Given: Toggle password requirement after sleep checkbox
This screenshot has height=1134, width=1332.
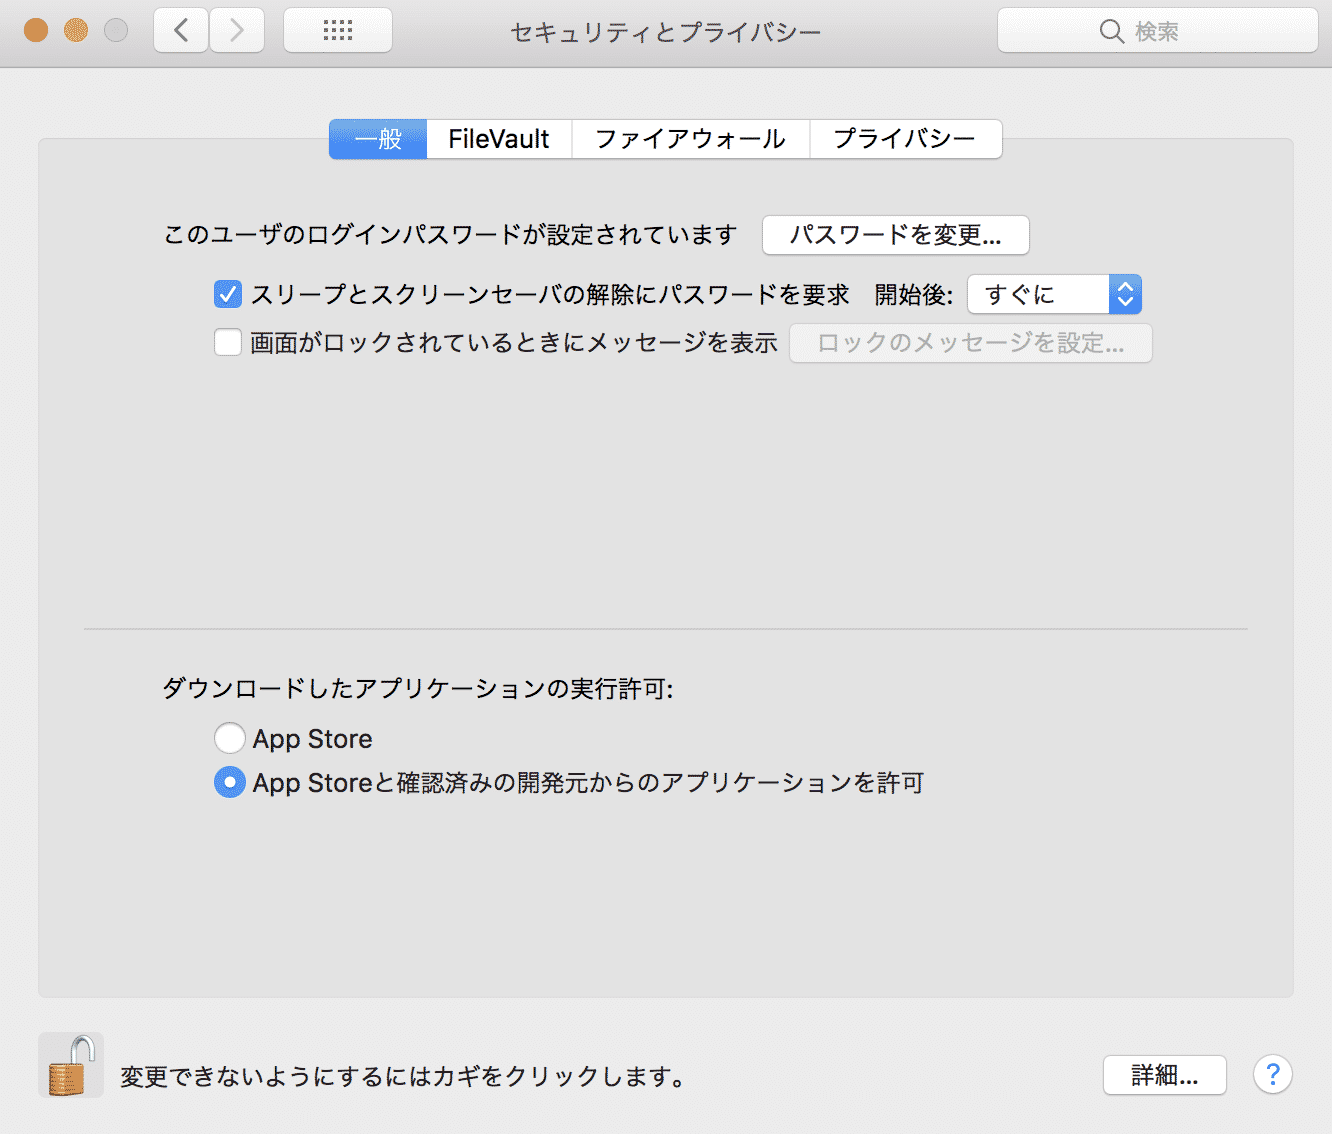Looking at the screenshot, I should pyautogui.click(x=228, y=294).
